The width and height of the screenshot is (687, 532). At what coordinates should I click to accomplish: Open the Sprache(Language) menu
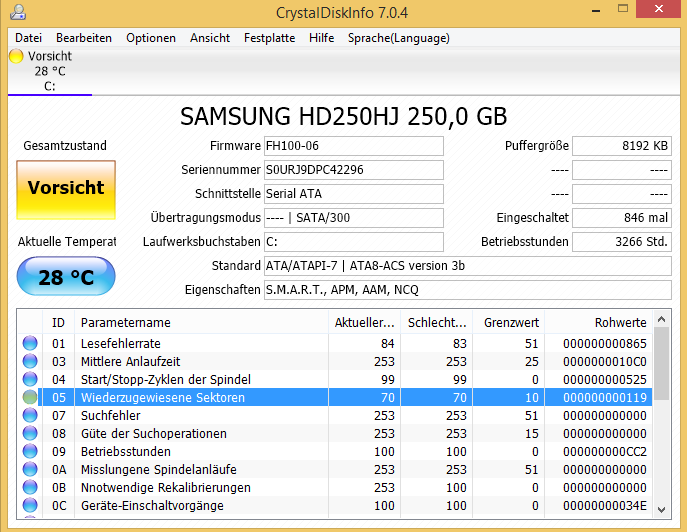tap(399, 38)
